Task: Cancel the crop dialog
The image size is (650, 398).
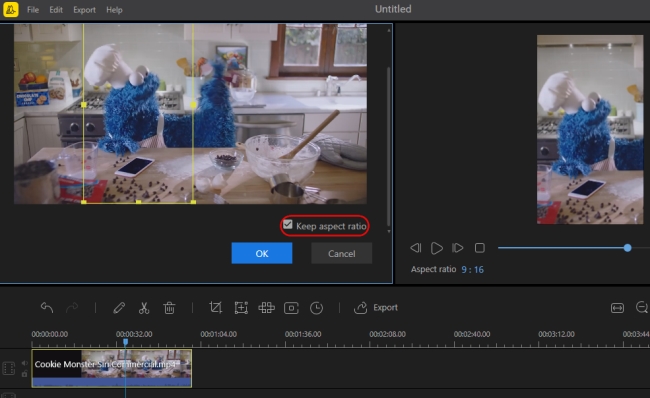Action: point(342,253)
